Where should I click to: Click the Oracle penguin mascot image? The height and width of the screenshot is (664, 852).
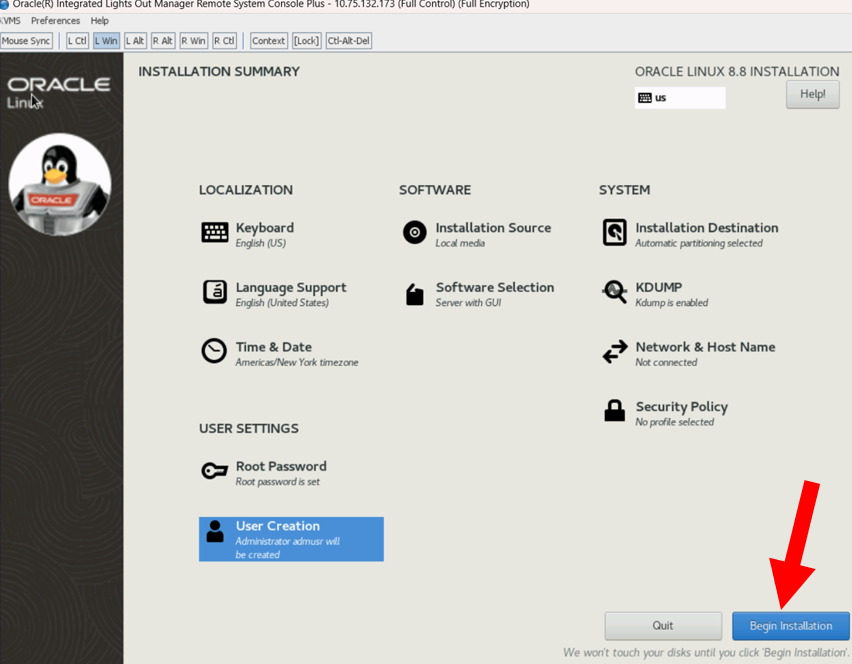(x=60, y=185)
